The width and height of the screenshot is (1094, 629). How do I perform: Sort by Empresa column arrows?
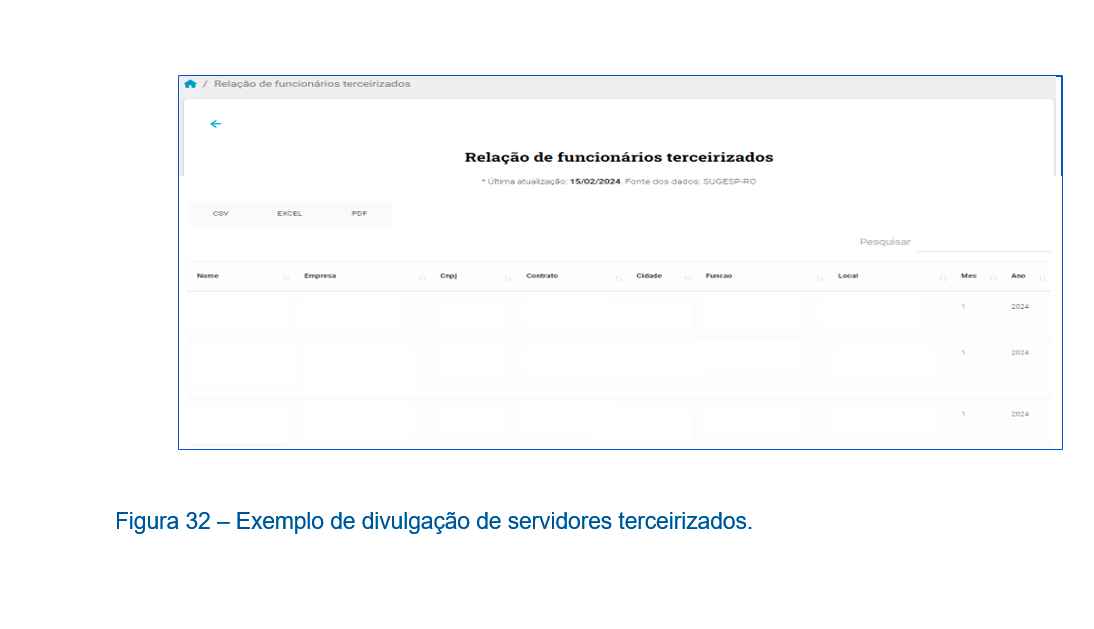point(422,278)
